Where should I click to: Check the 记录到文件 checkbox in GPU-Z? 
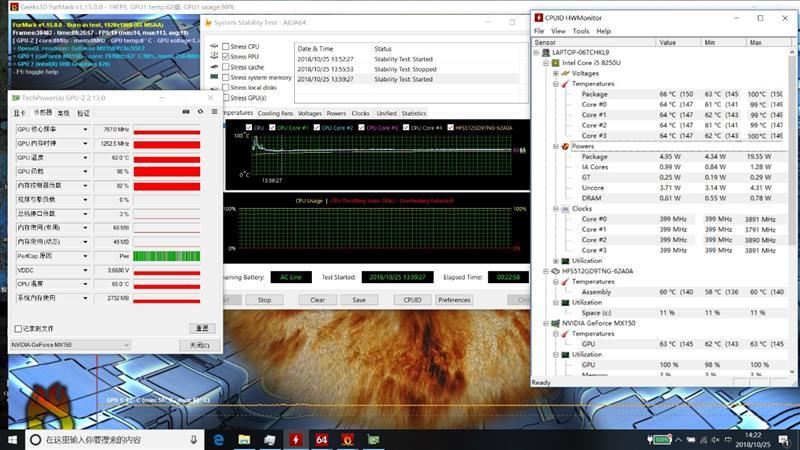click(18, 329)
